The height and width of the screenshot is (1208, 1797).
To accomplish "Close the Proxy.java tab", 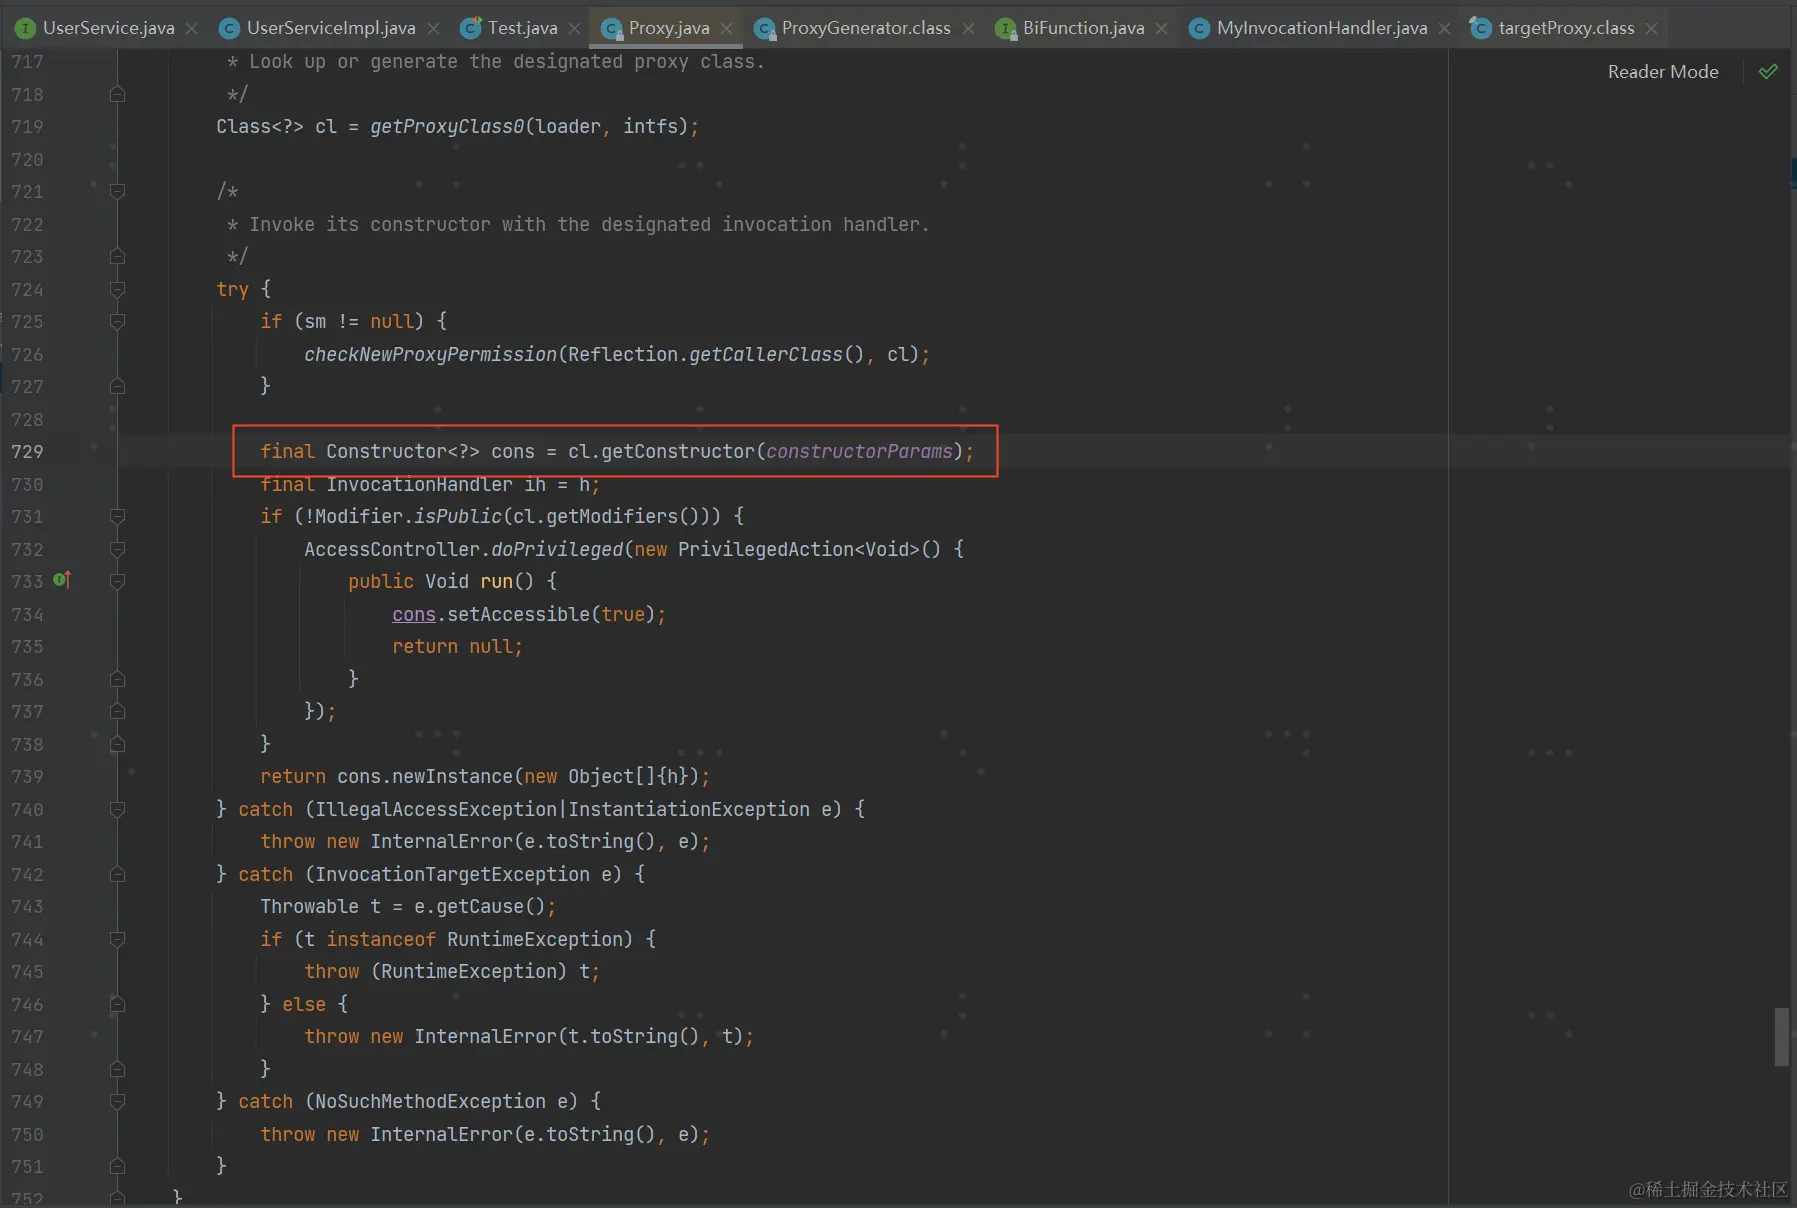I will point(727,28).
